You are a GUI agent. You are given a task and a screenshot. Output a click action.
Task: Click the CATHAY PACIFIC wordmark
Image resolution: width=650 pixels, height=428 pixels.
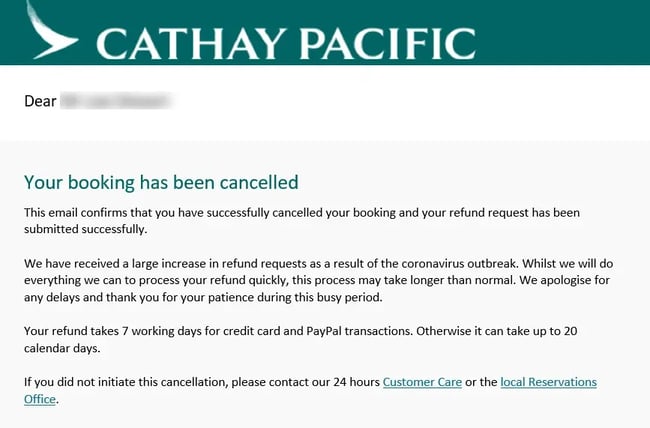click(285, 42)
